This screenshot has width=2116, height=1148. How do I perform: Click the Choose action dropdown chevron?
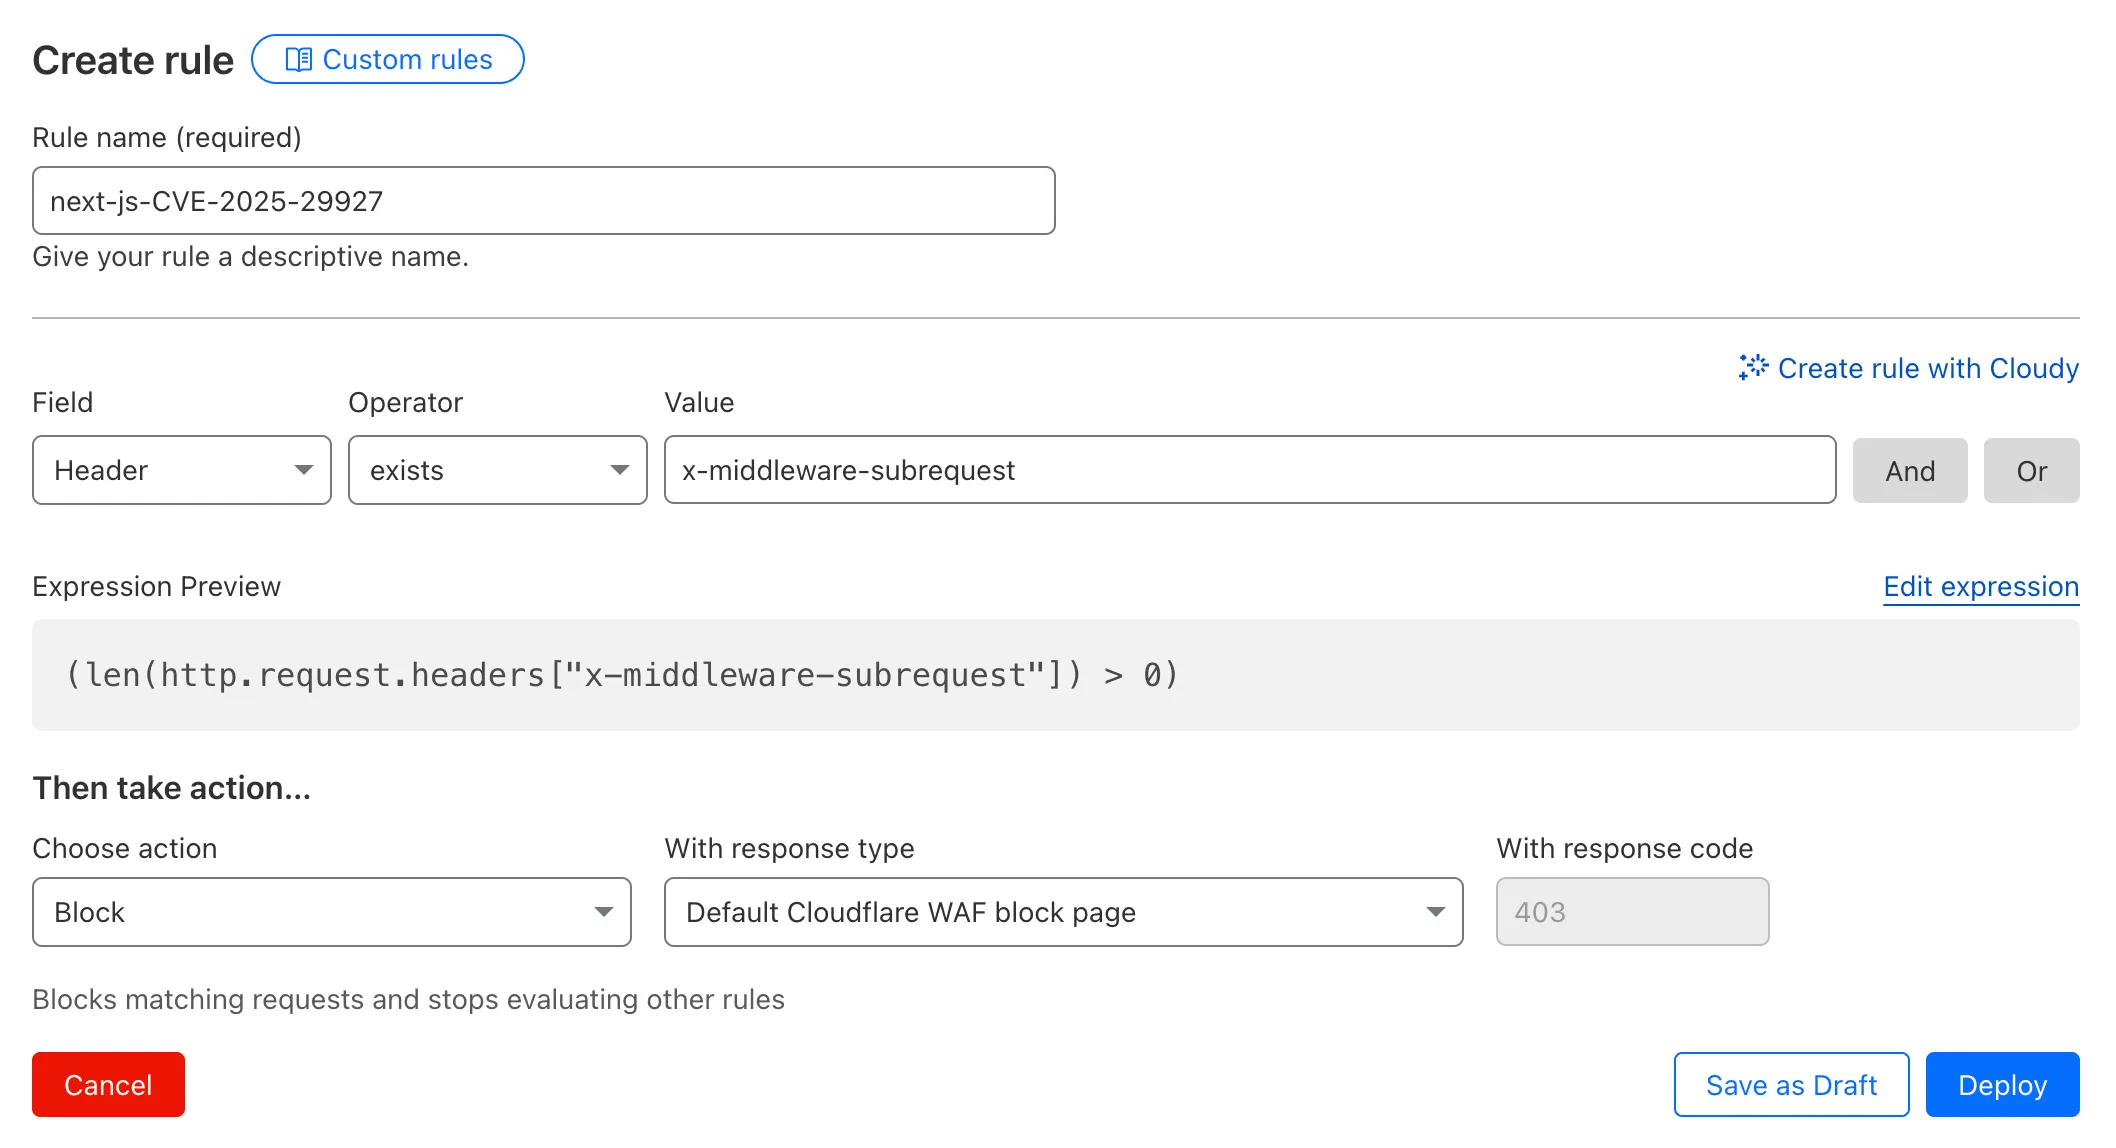point(604,911)
